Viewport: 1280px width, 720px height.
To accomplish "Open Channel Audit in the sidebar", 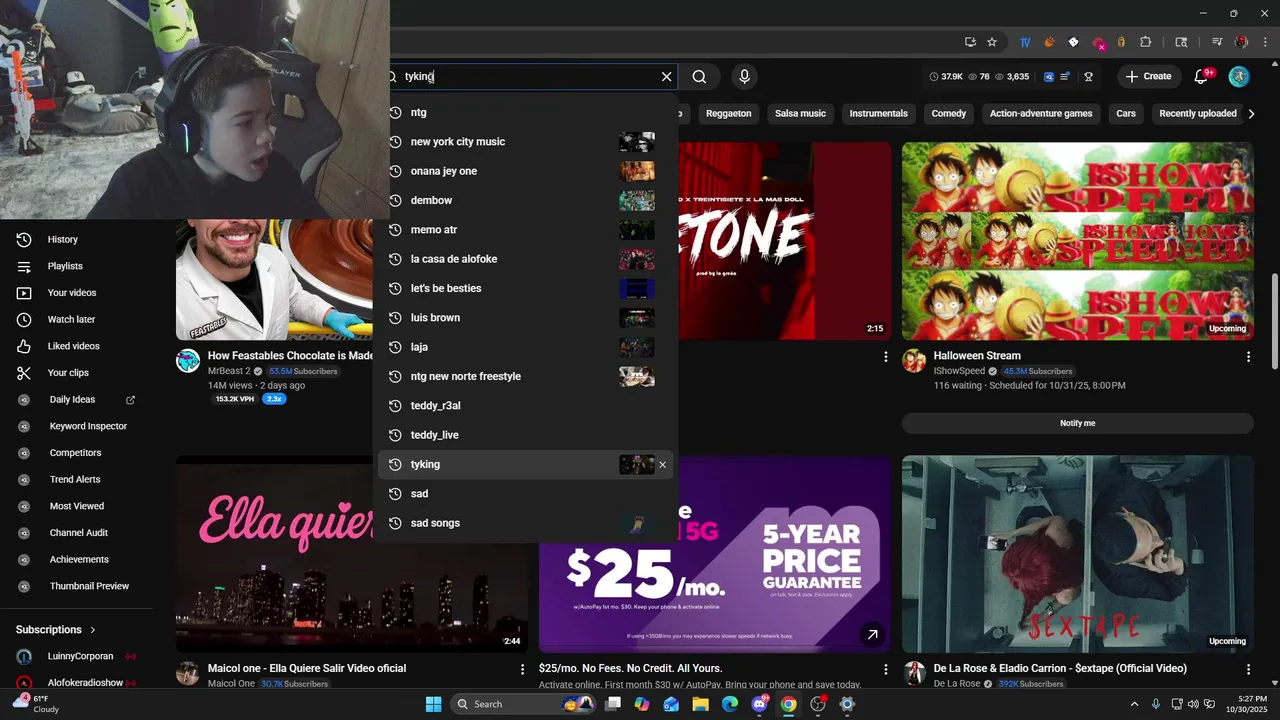I will point(76,533).
